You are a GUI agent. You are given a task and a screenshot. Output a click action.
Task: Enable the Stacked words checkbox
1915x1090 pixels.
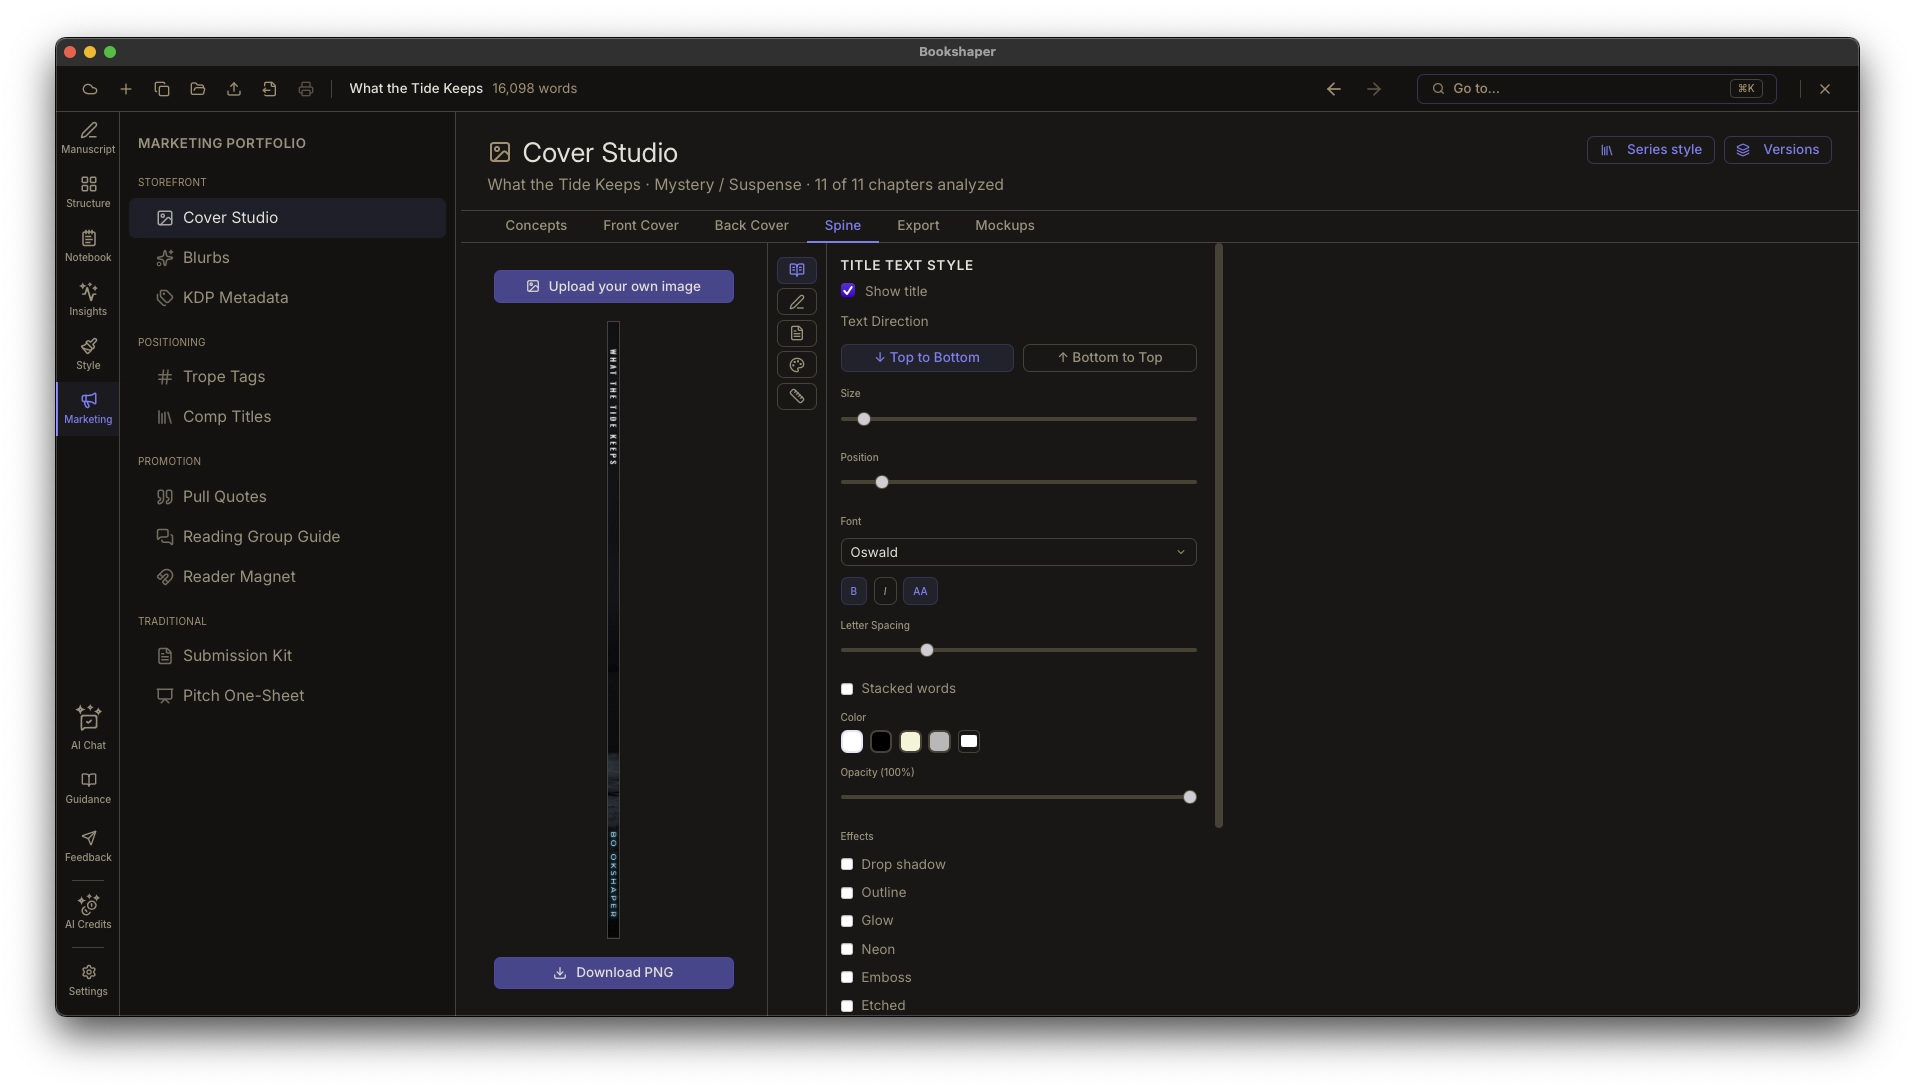(847, 689)
